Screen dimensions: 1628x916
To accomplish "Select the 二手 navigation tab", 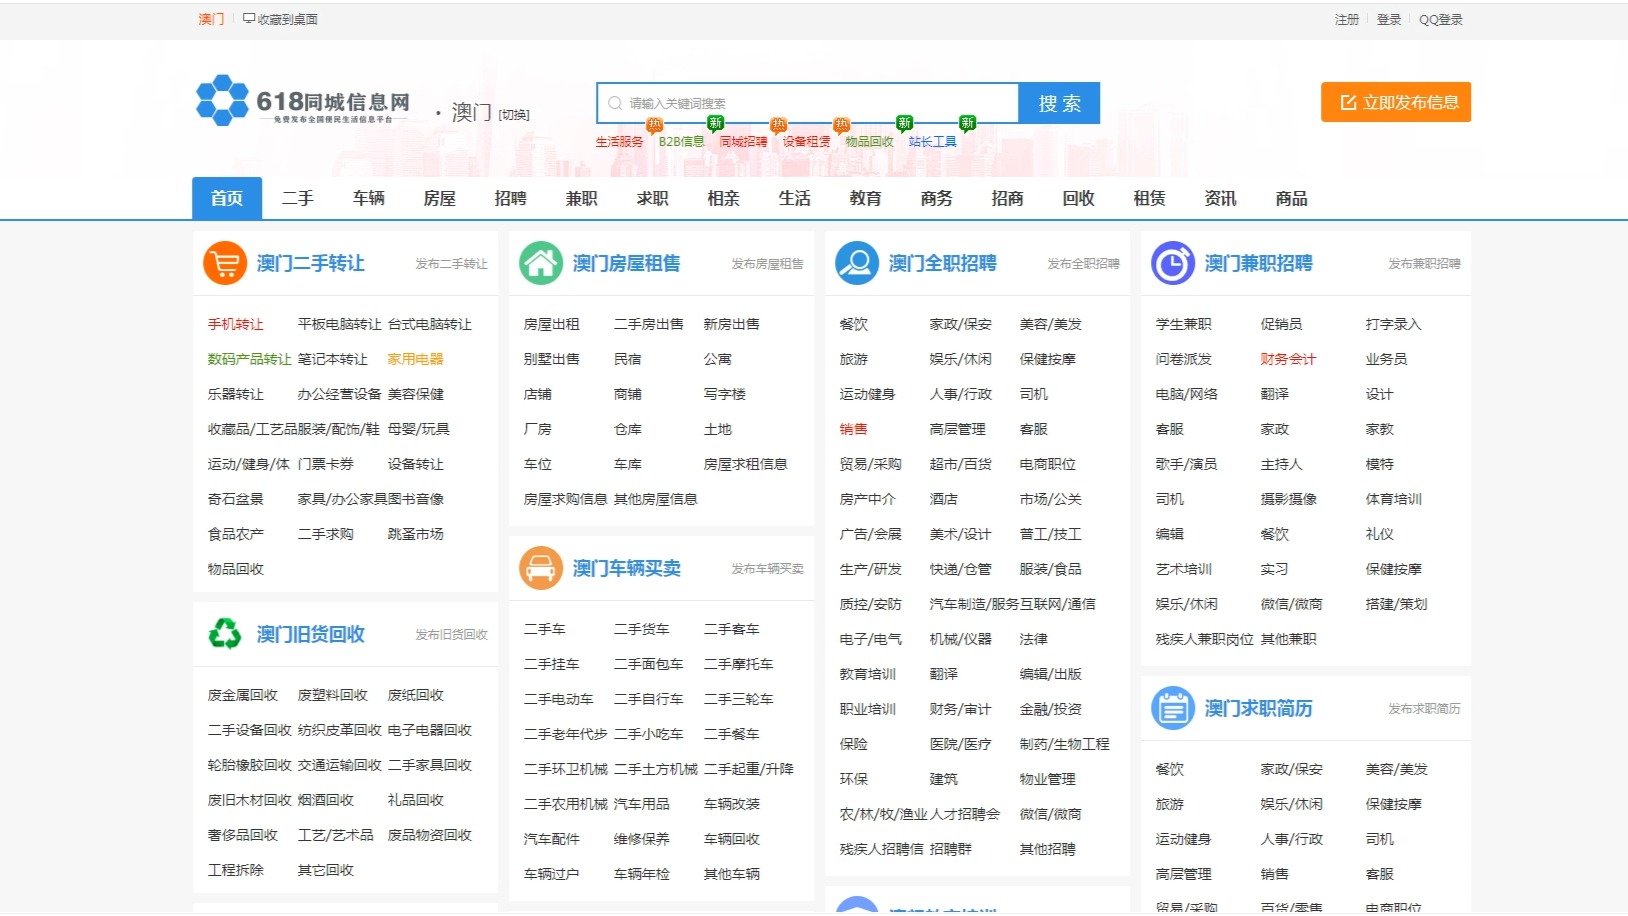I will (298, 198).
